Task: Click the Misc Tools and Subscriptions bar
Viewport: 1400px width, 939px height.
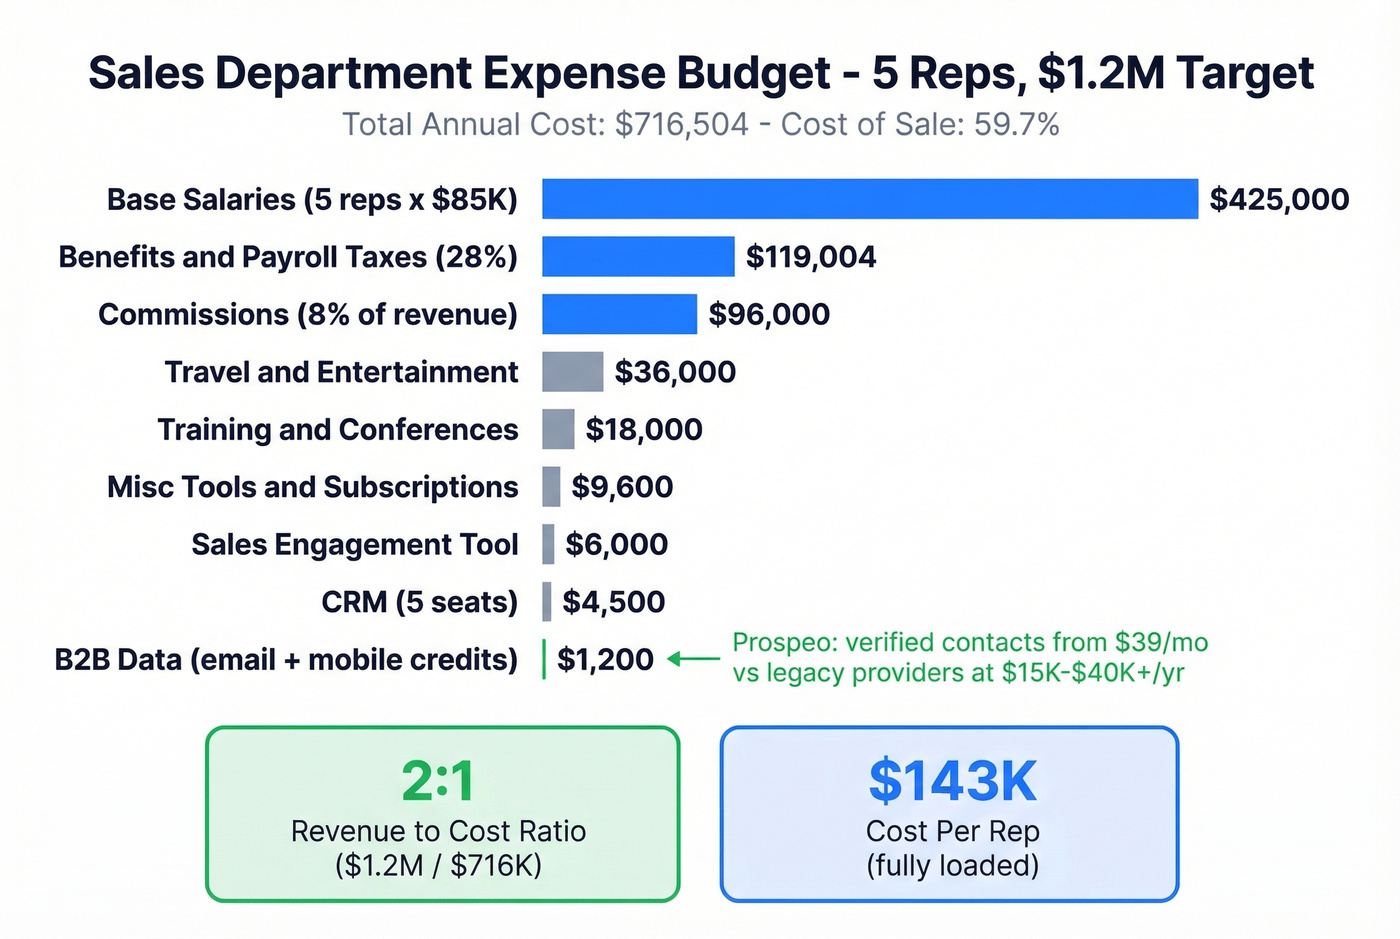Action: coord(551,486)
